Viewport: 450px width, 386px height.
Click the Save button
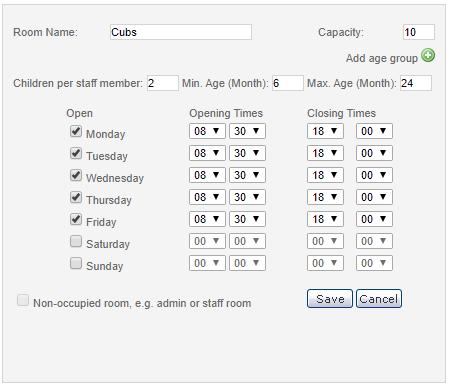tap(330, 298)
